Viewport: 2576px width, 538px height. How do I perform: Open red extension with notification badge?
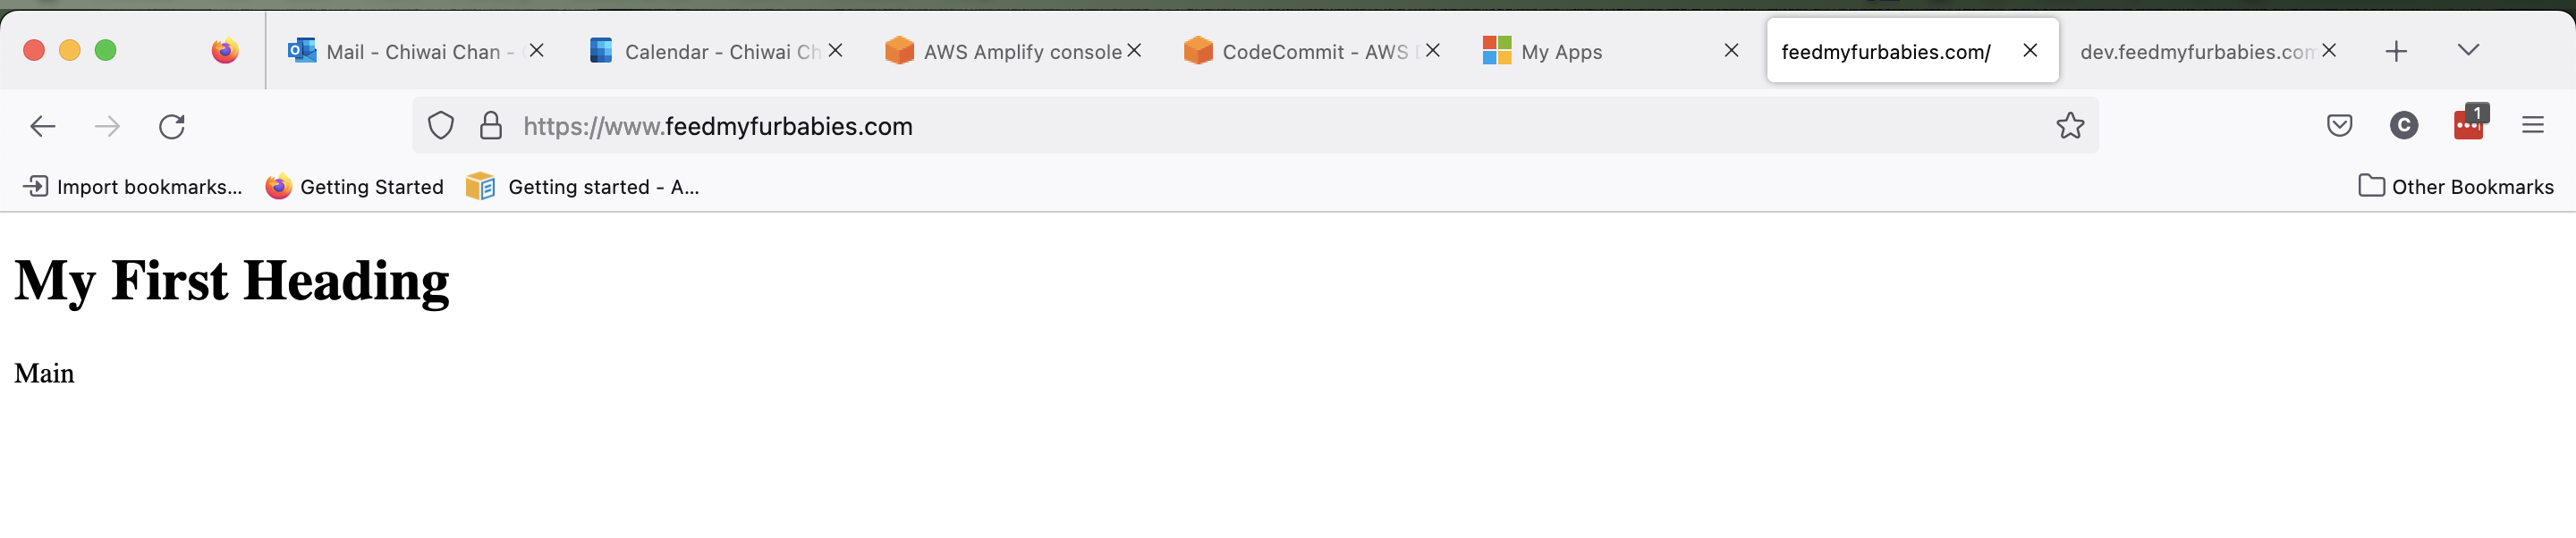(2469, 123)
